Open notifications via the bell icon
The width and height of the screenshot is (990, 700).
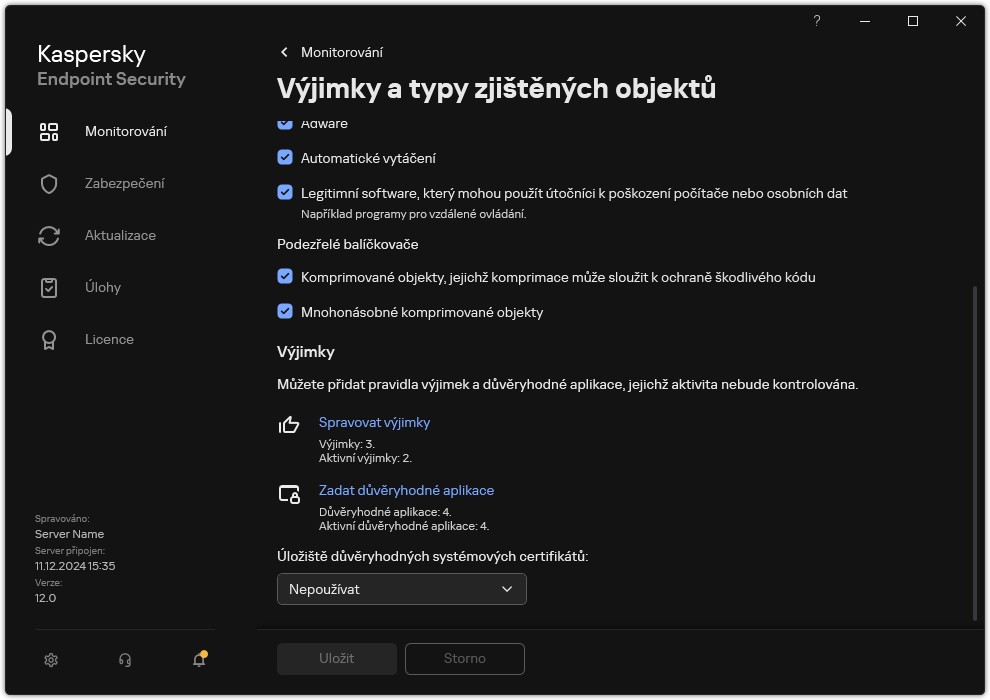tap(197, 660)
